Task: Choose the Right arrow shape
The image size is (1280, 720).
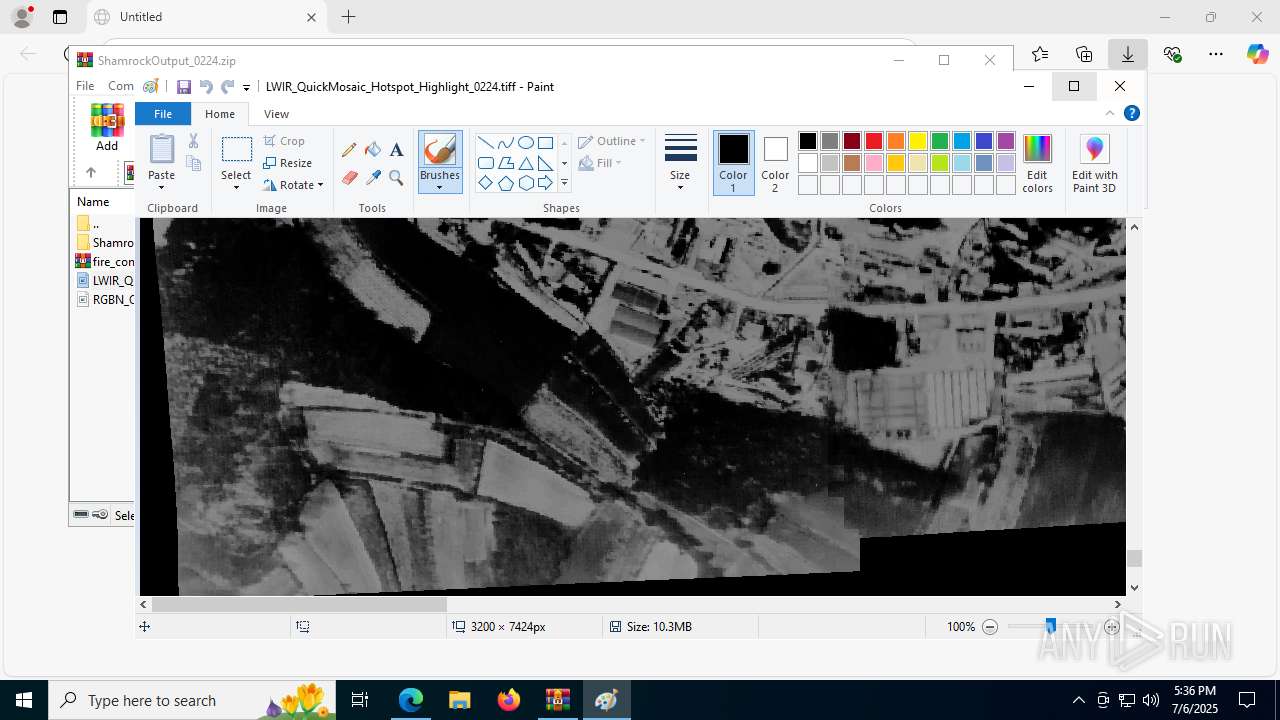Action: [x=545, y=183]
